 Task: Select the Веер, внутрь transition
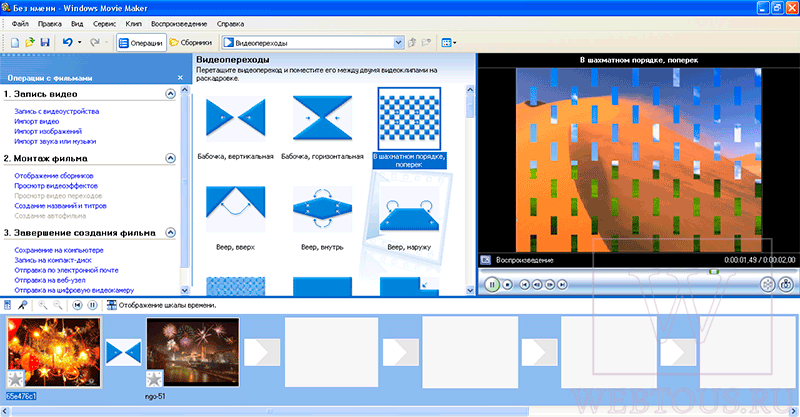tap(322, 209)
